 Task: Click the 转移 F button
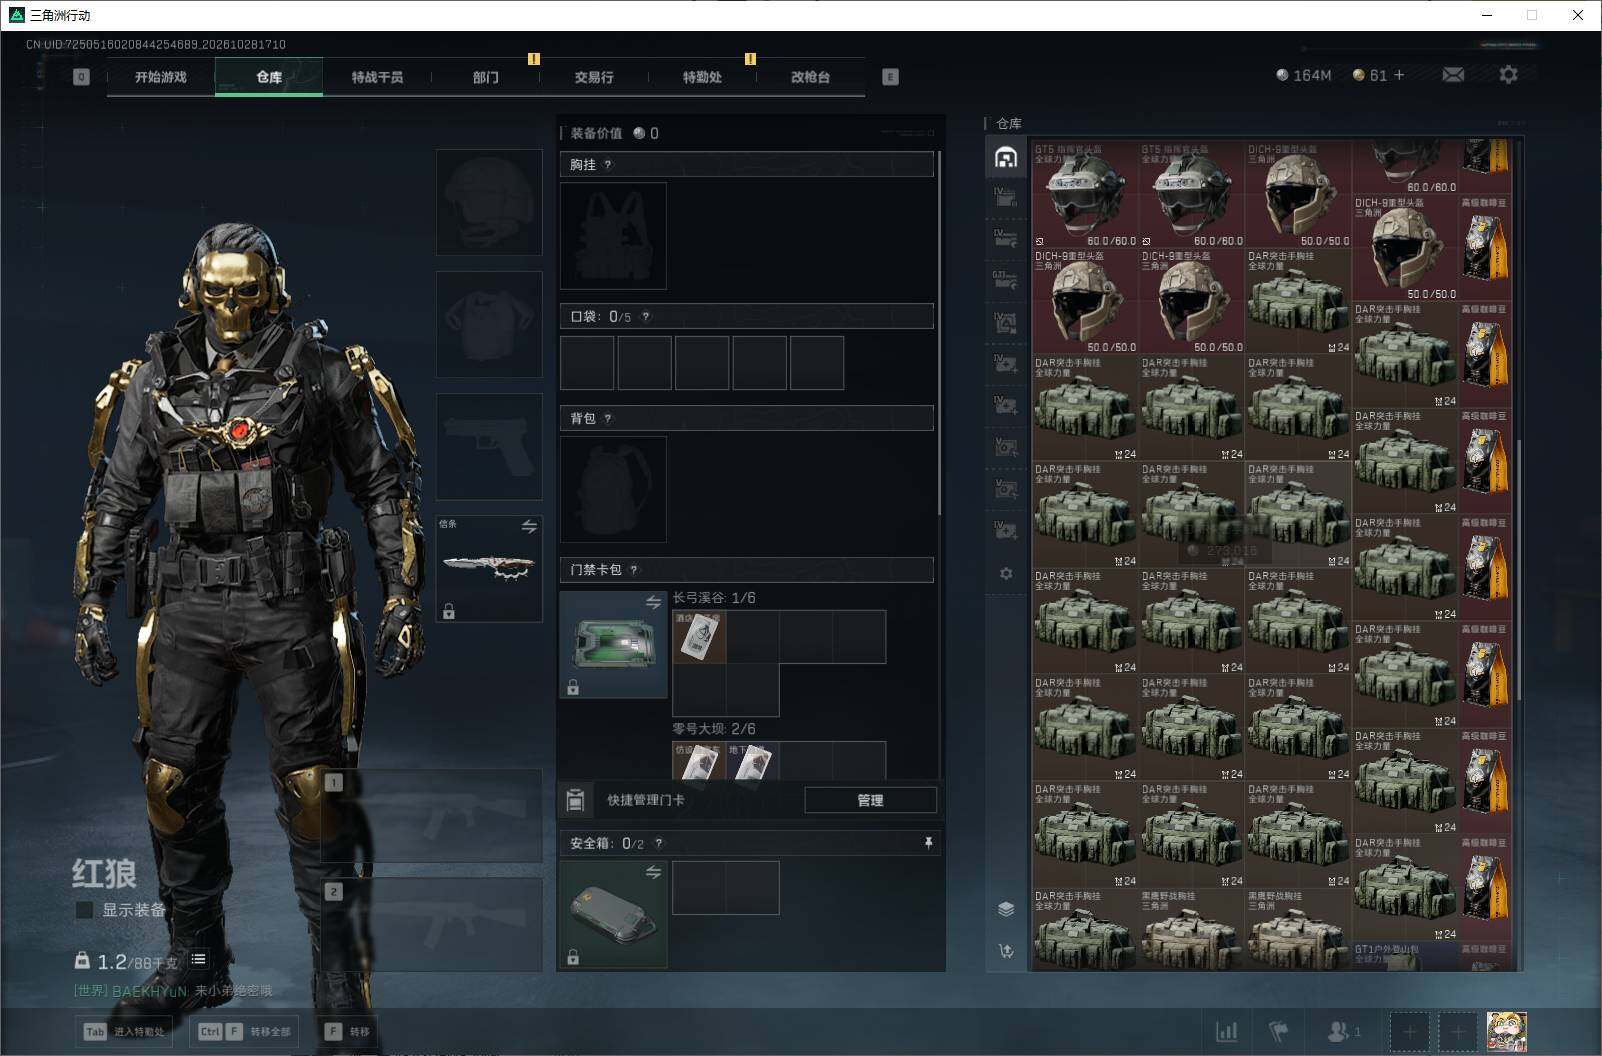click(x=348, y=1031)
